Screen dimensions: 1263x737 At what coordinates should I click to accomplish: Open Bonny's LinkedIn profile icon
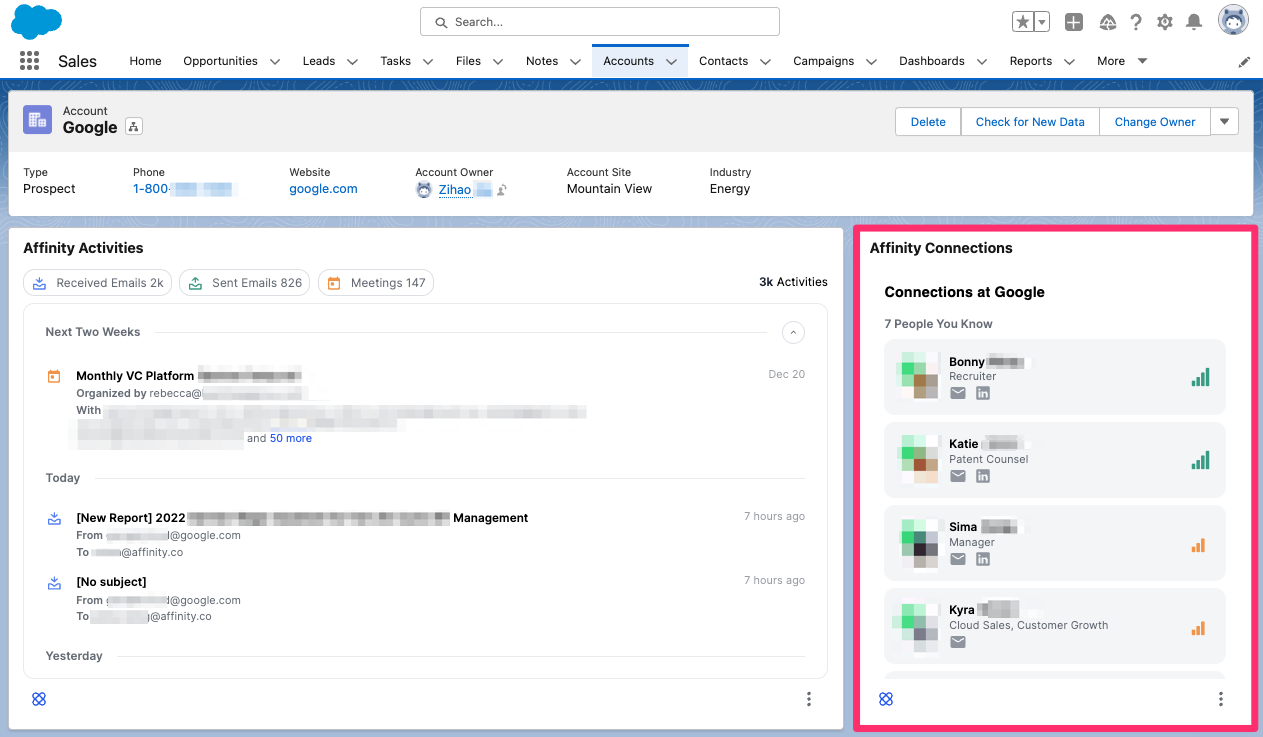pos(982,393)
